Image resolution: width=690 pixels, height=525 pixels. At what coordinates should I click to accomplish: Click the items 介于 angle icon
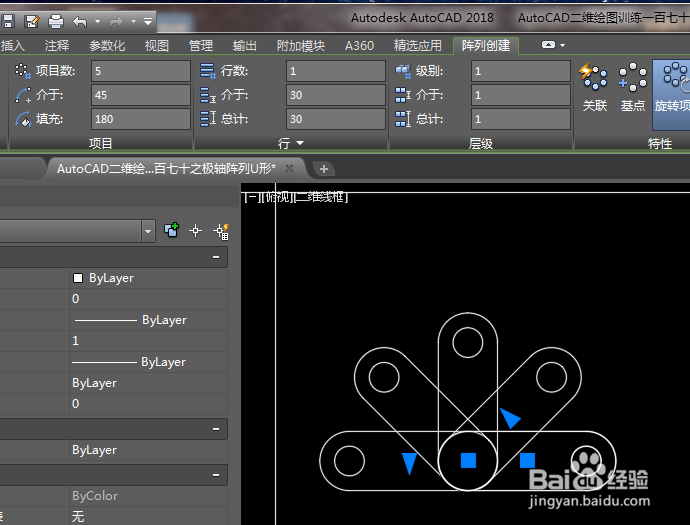23,95
